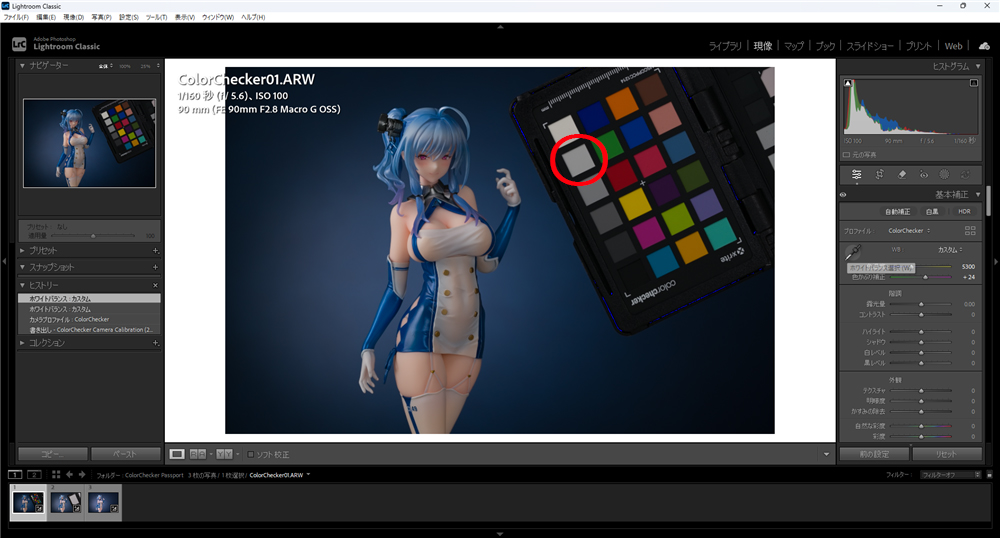Open the filter preset dropdown

point(951,475)
